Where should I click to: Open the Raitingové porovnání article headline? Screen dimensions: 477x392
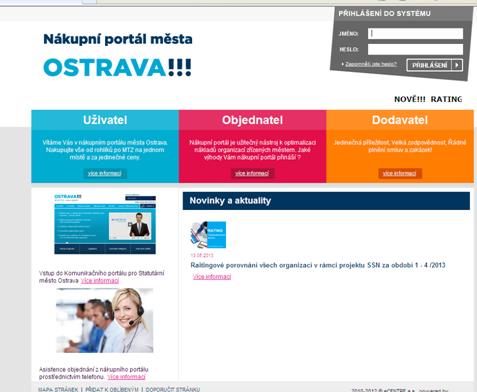(318, 265)
